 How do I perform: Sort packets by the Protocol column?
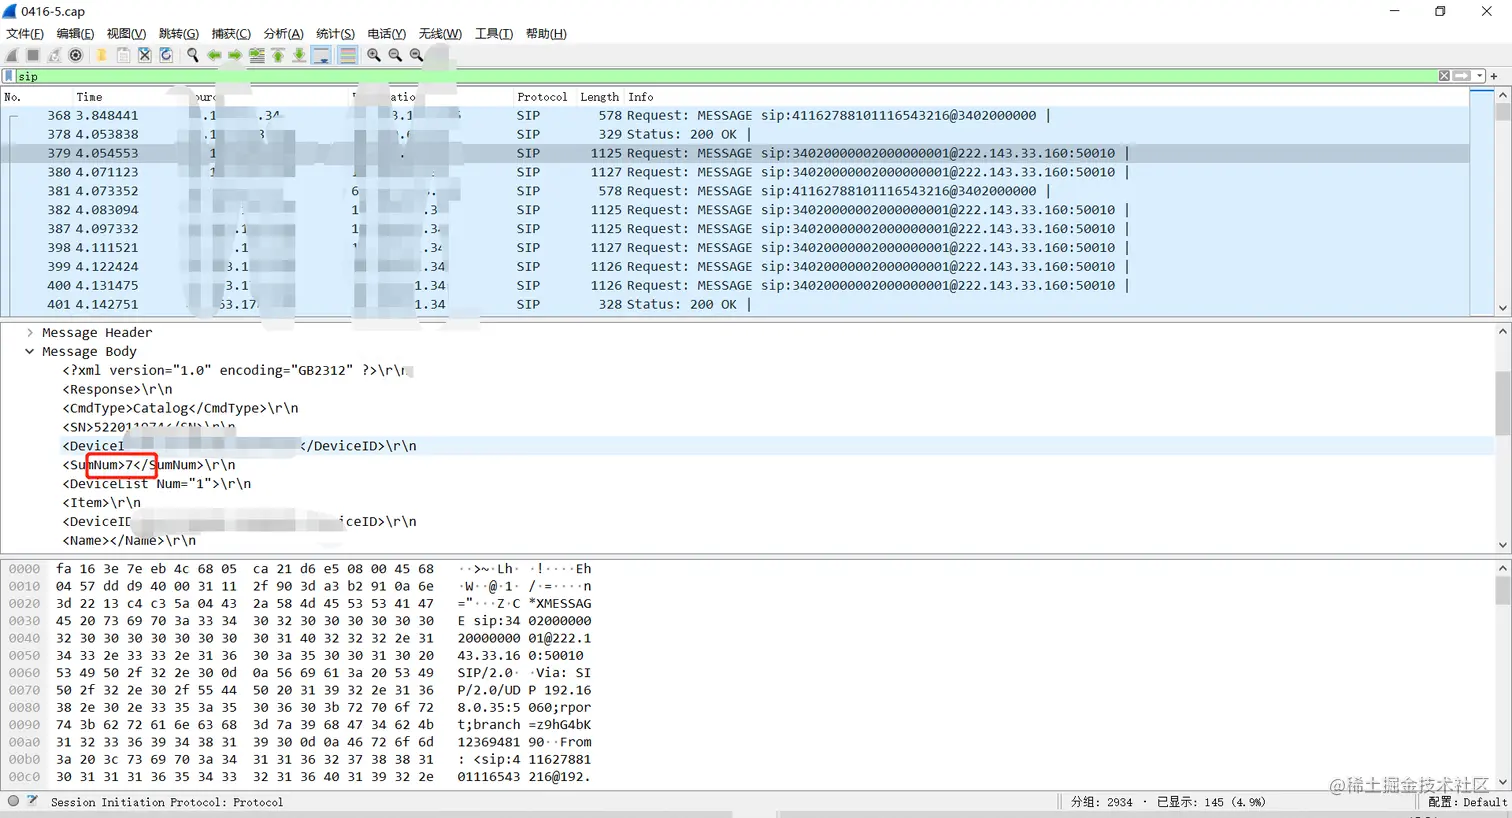point(542,97)
